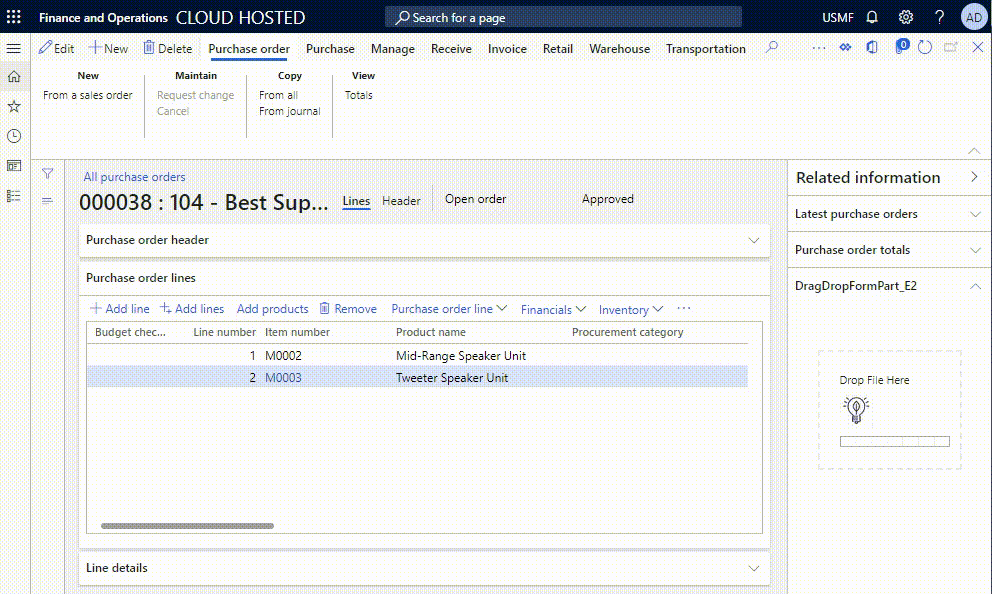Delete the purchase order
The height and width of the screenshot is (594, 992).
(168, 48)
